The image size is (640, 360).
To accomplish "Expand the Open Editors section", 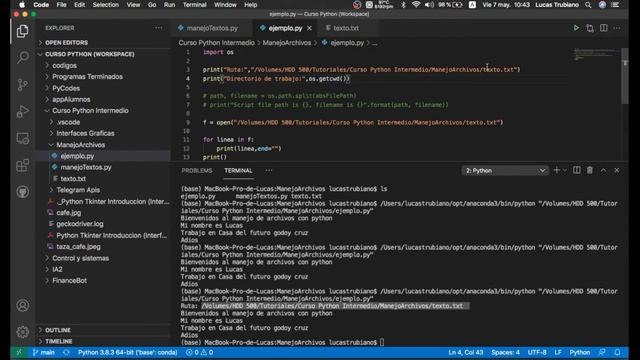I will [x=66, y=42].
